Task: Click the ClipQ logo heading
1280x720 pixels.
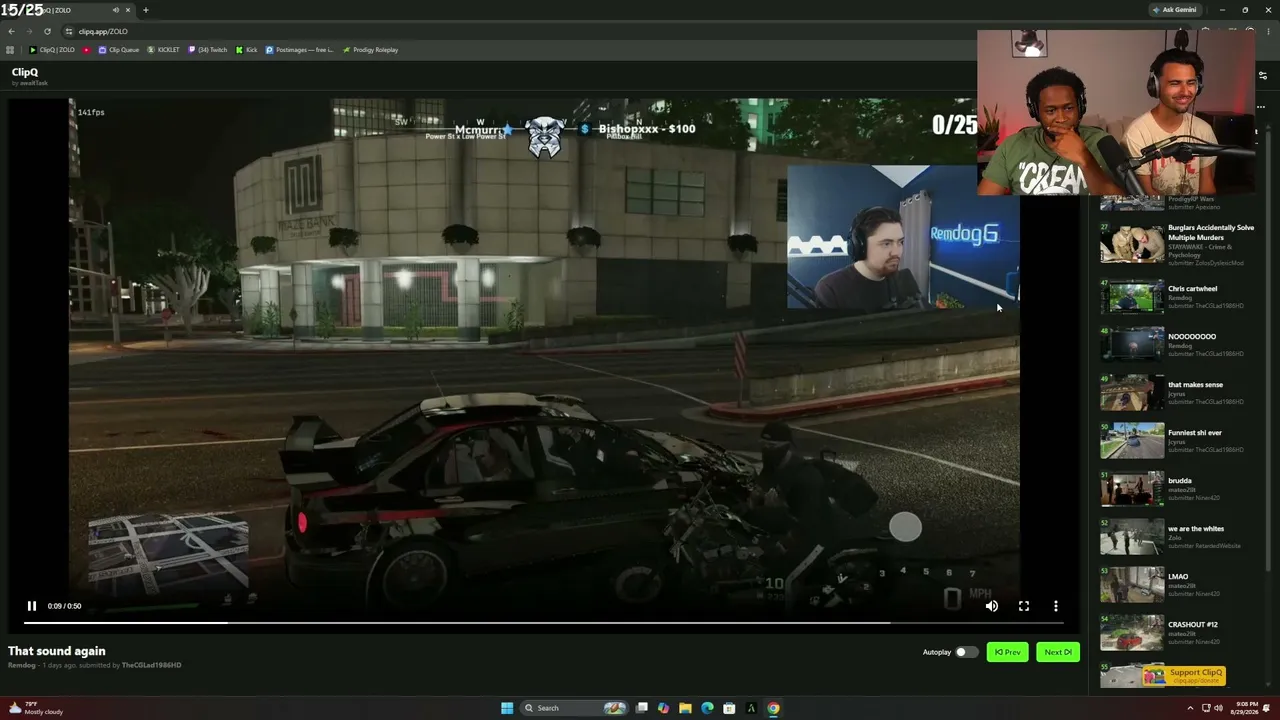Action: 25,72
